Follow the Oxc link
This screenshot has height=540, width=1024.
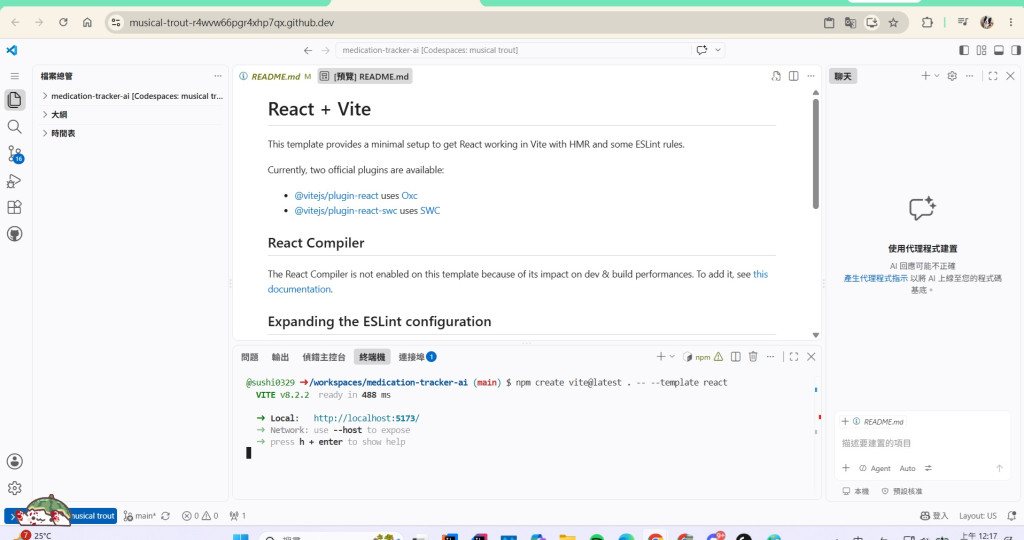(409, 195)
